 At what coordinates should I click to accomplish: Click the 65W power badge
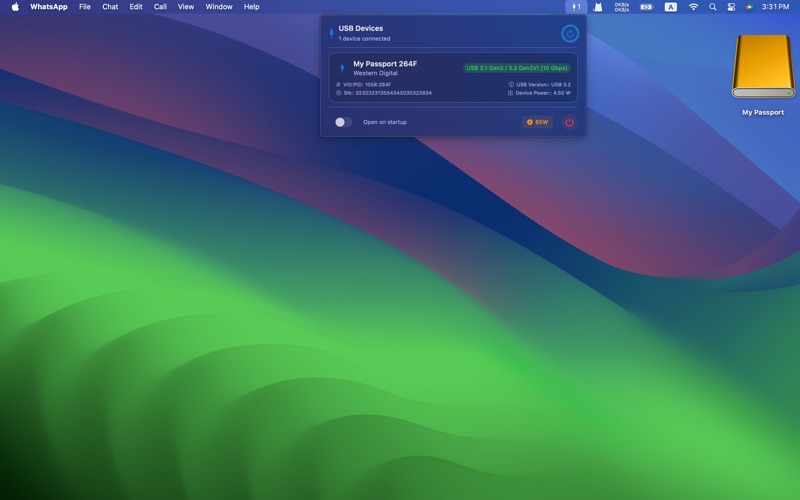pyautogui.click(x=537, y=122)
